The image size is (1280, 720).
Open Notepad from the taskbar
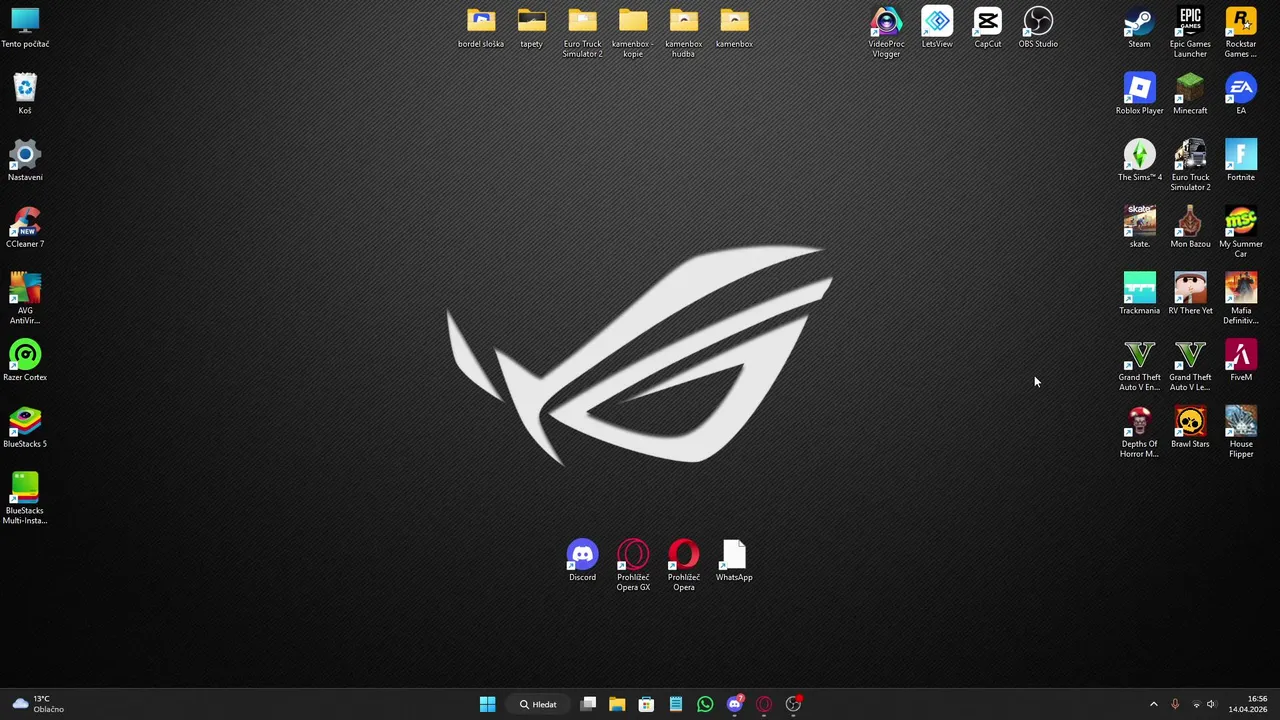point(676,704)
